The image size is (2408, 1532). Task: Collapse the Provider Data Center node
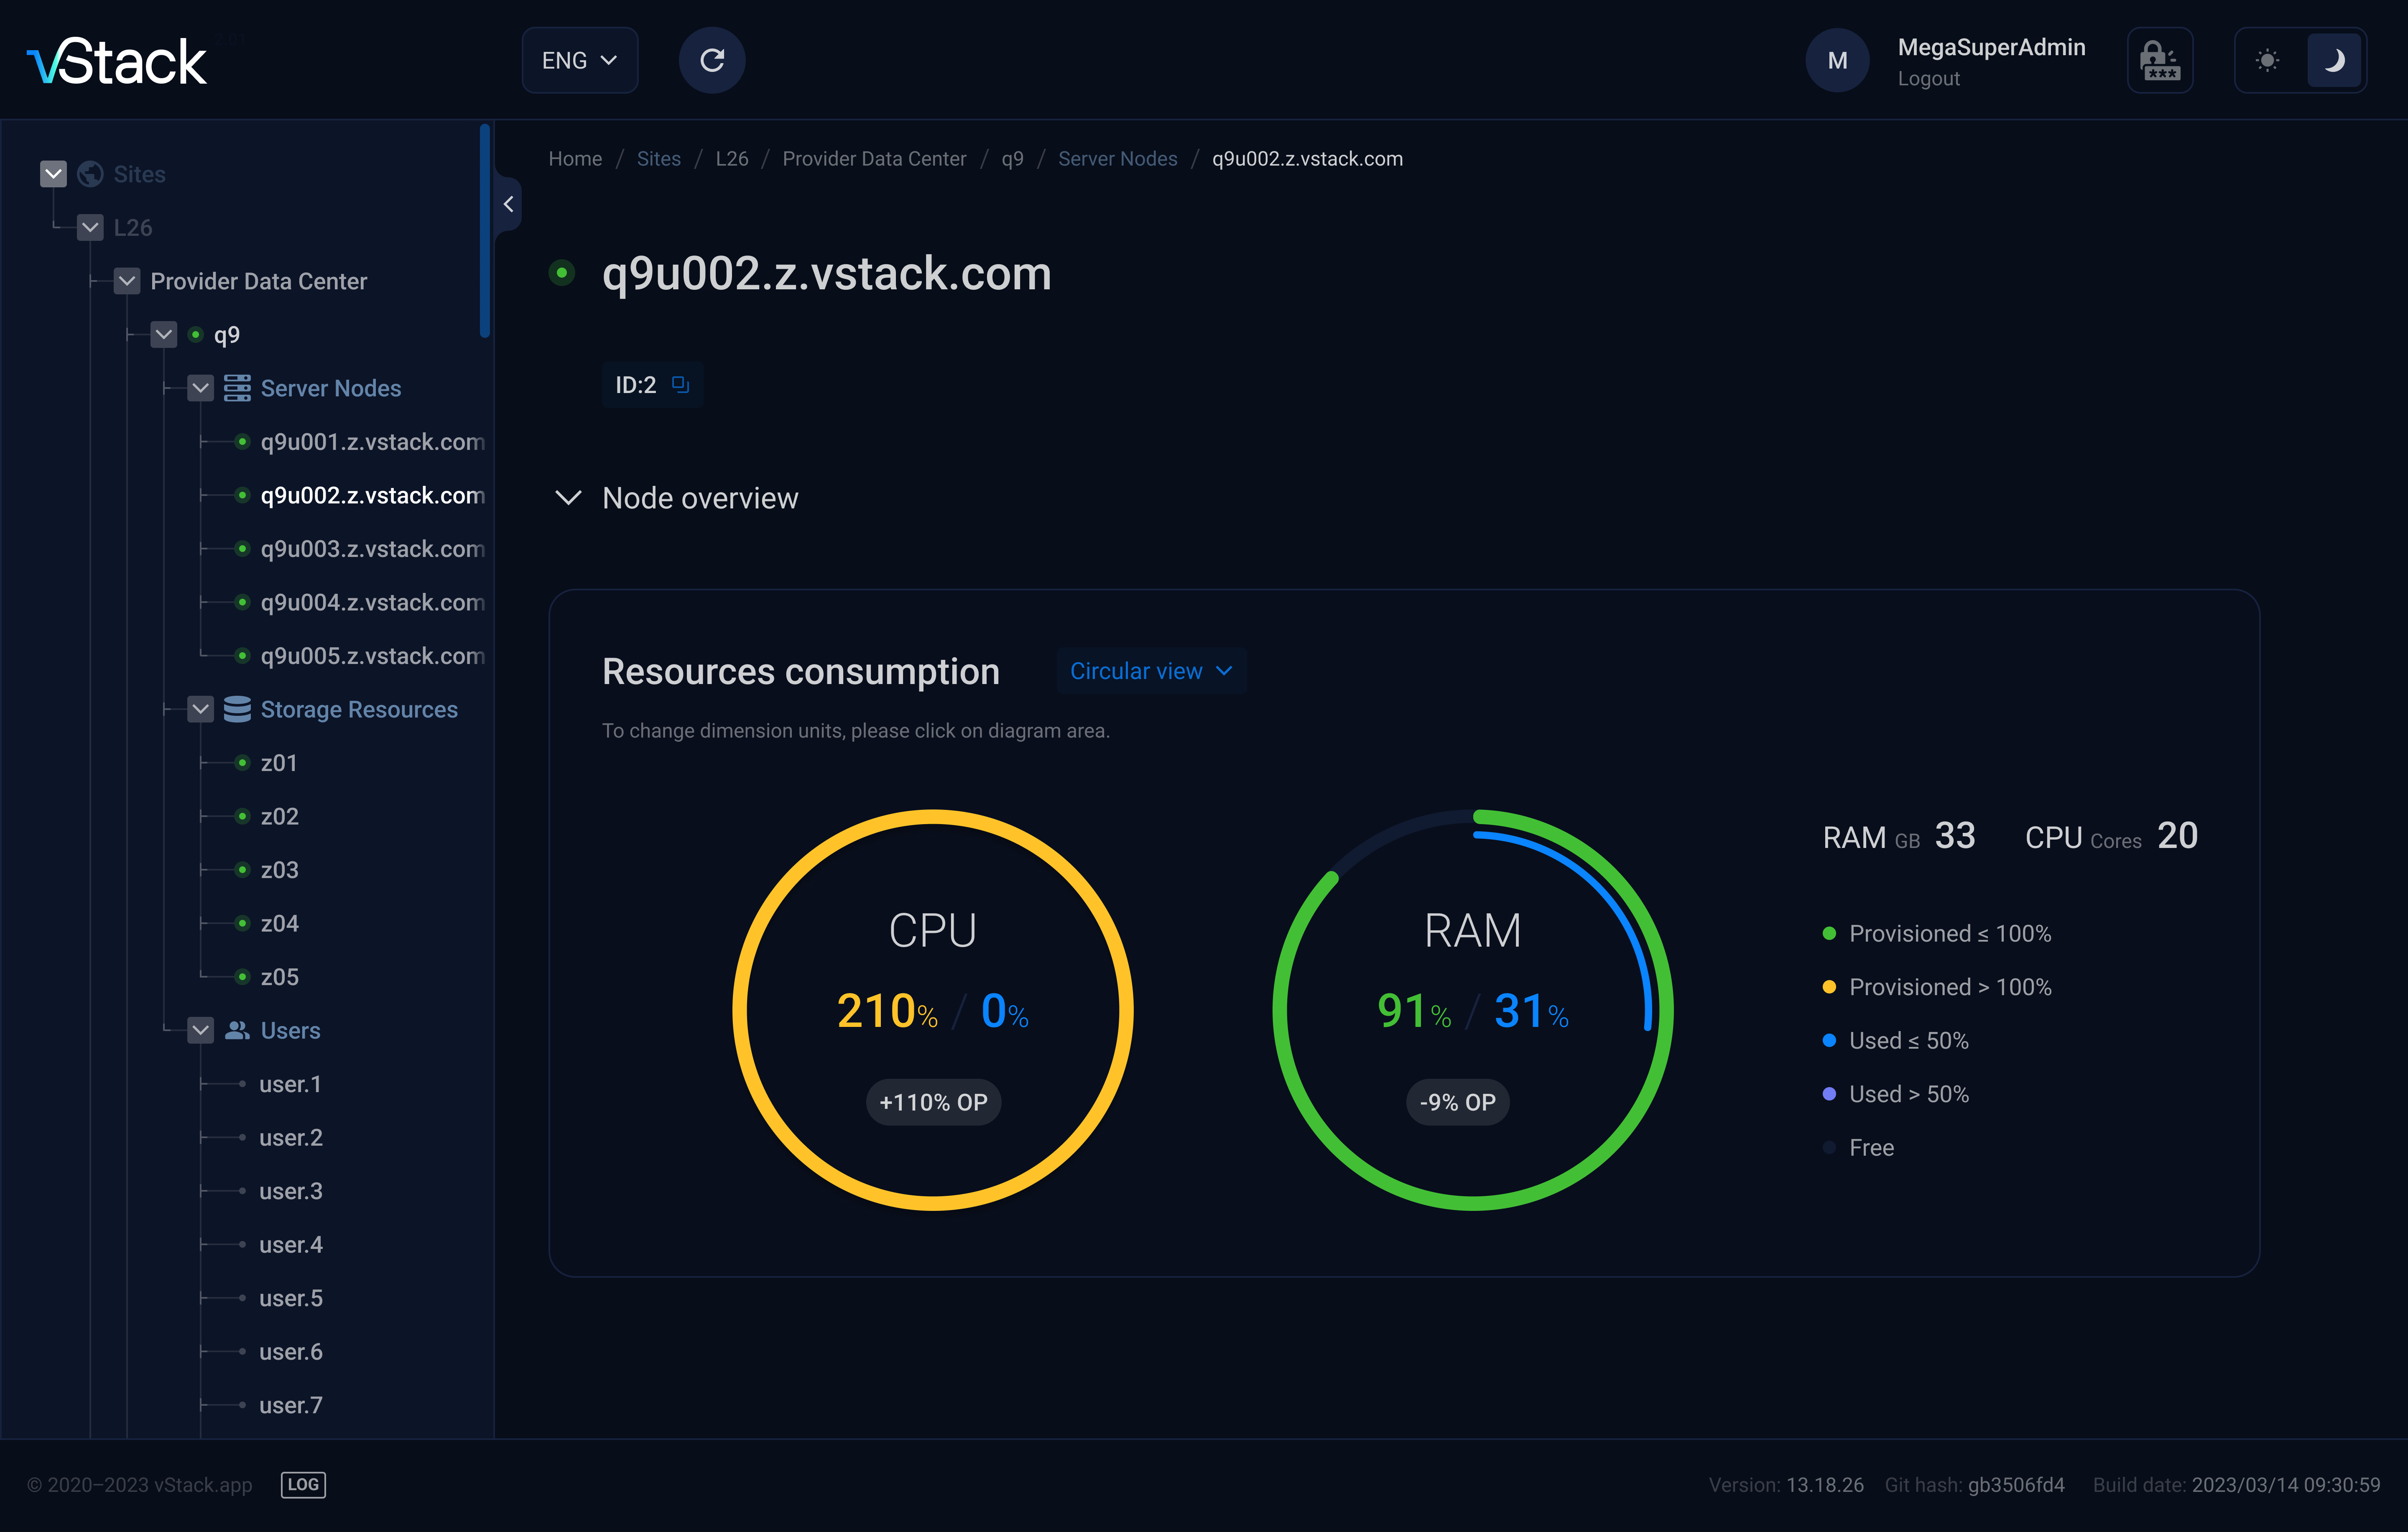click(127, 281)
